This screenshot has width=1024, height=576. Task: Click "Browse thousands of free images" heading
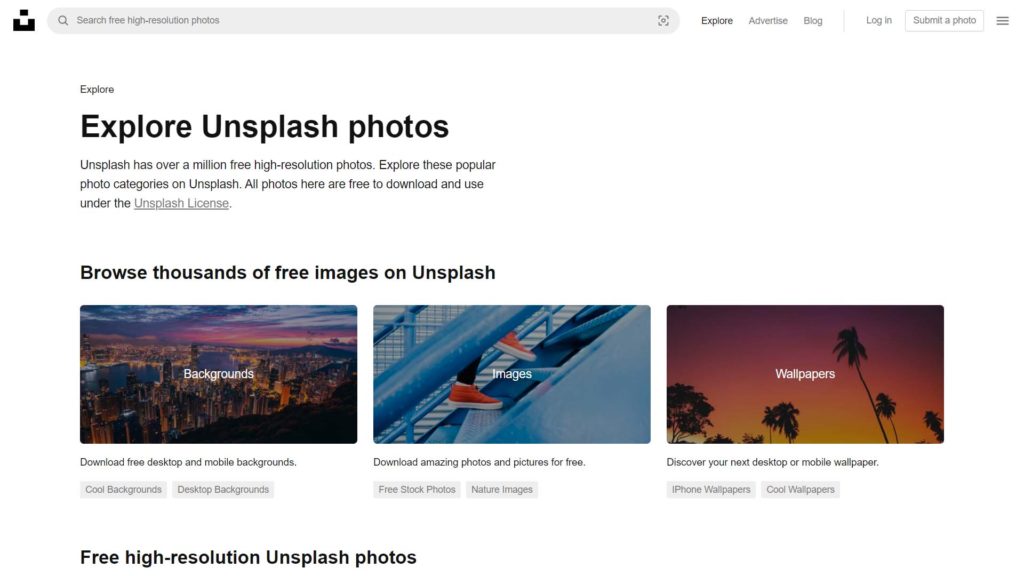click(x=288, y=272)
